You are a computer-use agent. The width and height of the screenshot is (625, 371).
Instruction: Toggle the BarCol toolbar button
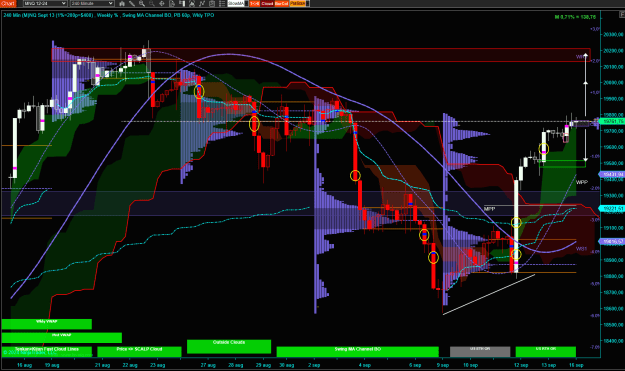(x=281, y=4)
